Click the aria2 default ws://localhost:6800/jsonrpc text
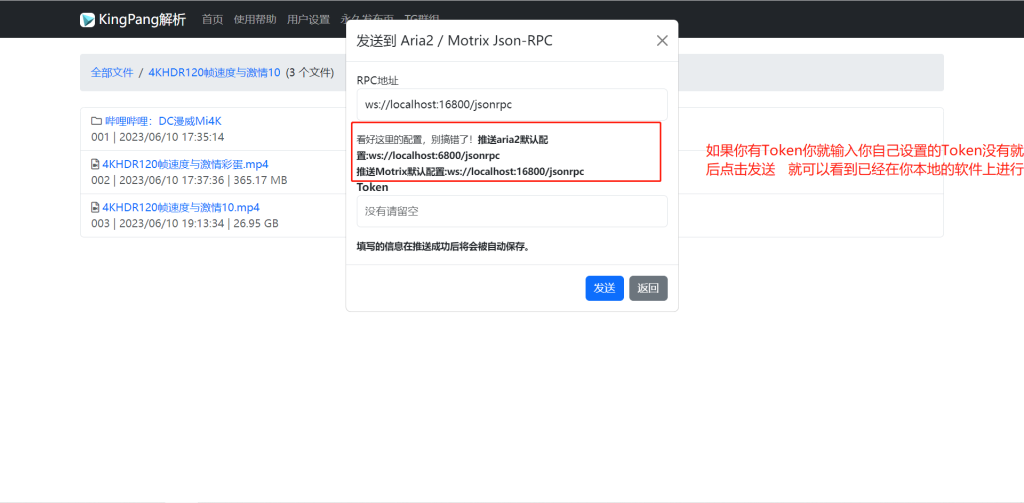1024x503 pixels. [434, 155]
